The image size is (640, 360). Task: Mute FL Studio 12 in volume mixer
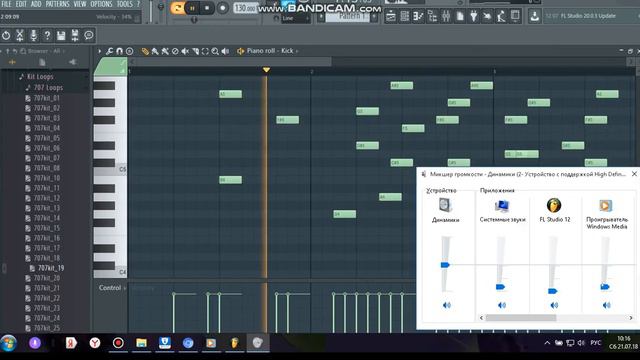click(554, 305)
